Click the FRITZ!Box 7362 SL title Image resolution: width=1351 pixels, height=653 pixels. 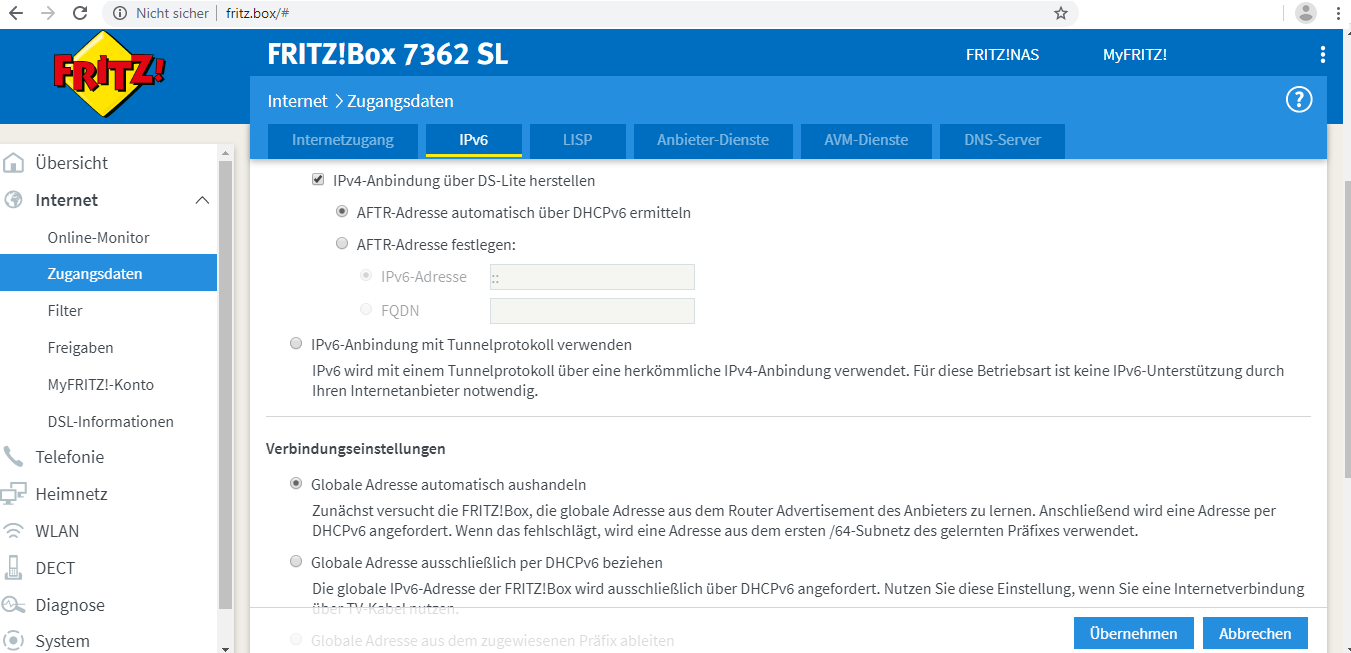coord(388,54)
